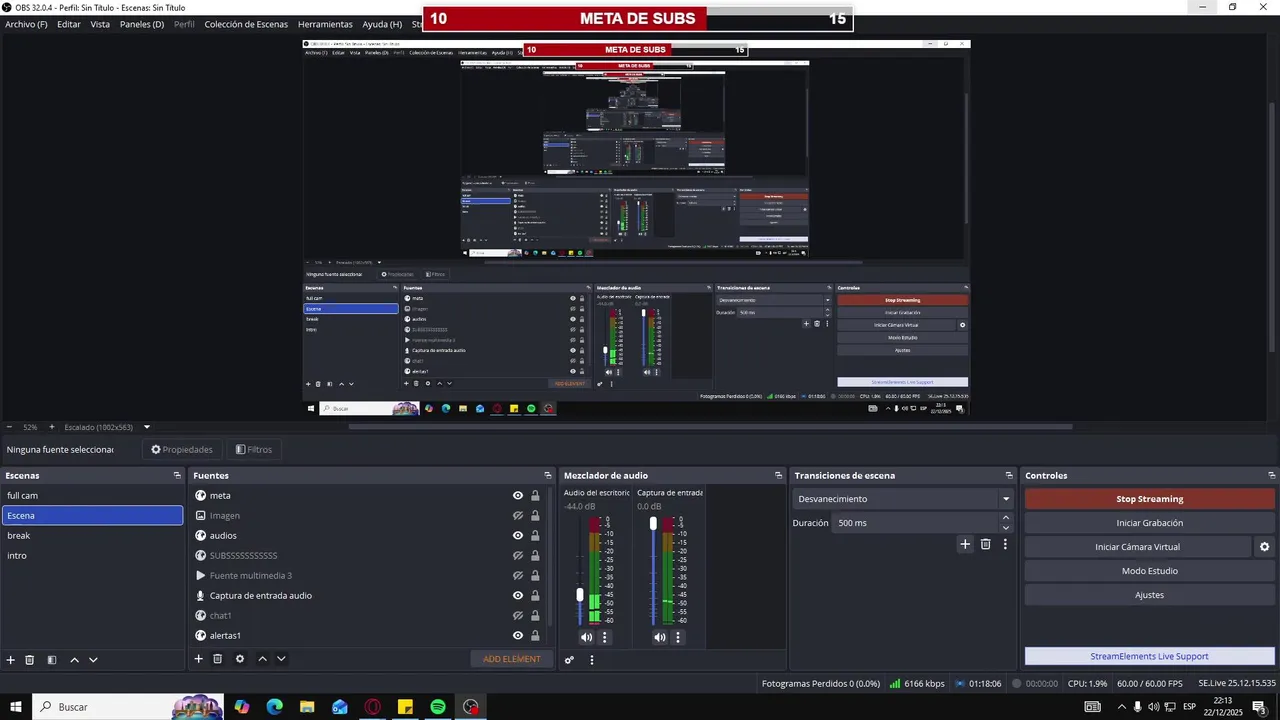1280x720 pixels.
Task: Hide the audios source
Action: tap(518, 535)
